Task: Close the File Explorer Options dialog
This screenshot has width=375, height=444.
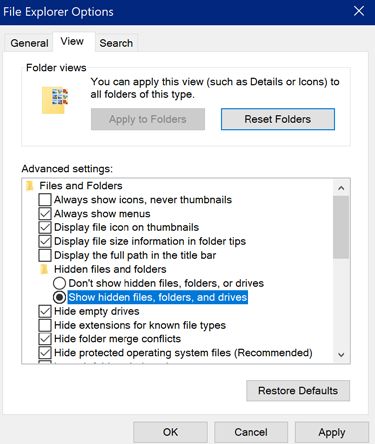Action: pos(359,11)
